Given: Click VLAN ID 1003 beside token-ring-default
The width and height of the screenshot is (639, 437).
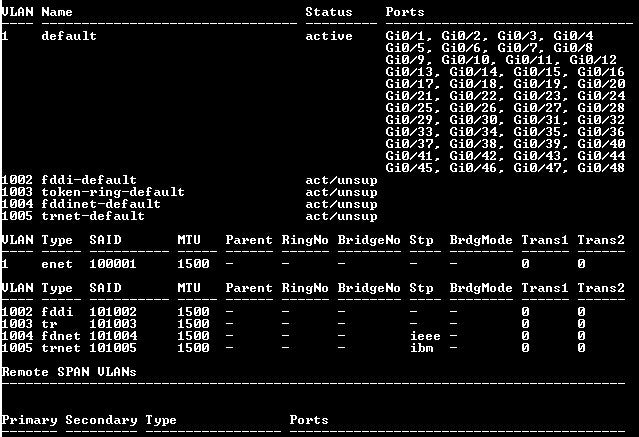Looking at the screenshot, I should [17, 192].
